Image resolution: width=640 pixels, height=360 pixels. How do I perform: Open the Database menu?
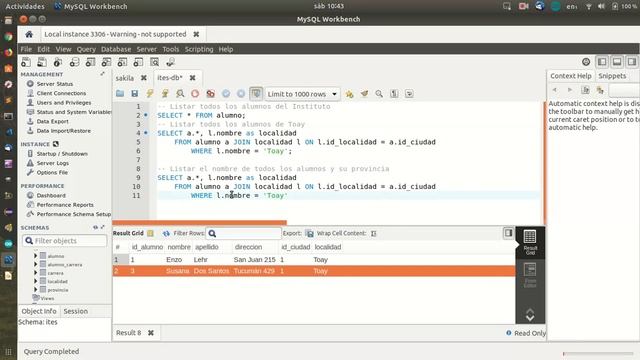click(x=116, y=49)
